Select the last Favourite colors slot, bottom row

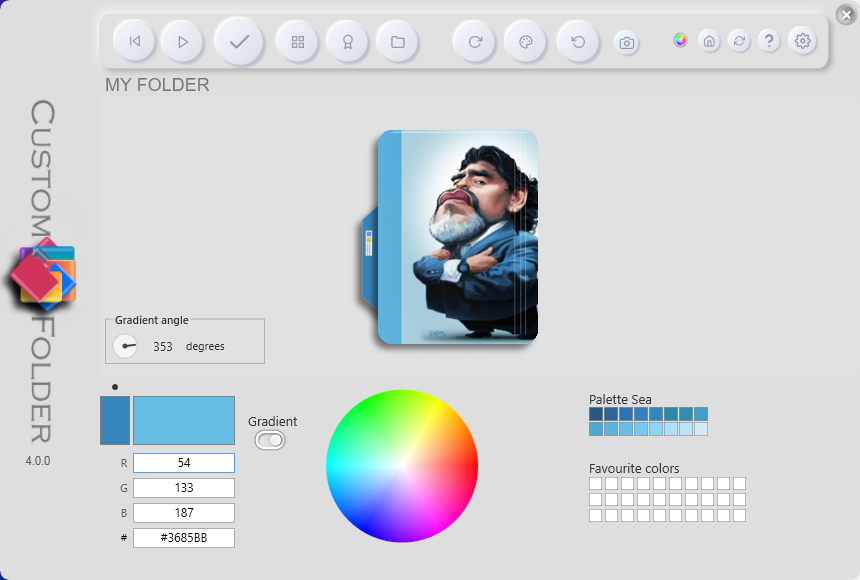click(x=739, y=515)
